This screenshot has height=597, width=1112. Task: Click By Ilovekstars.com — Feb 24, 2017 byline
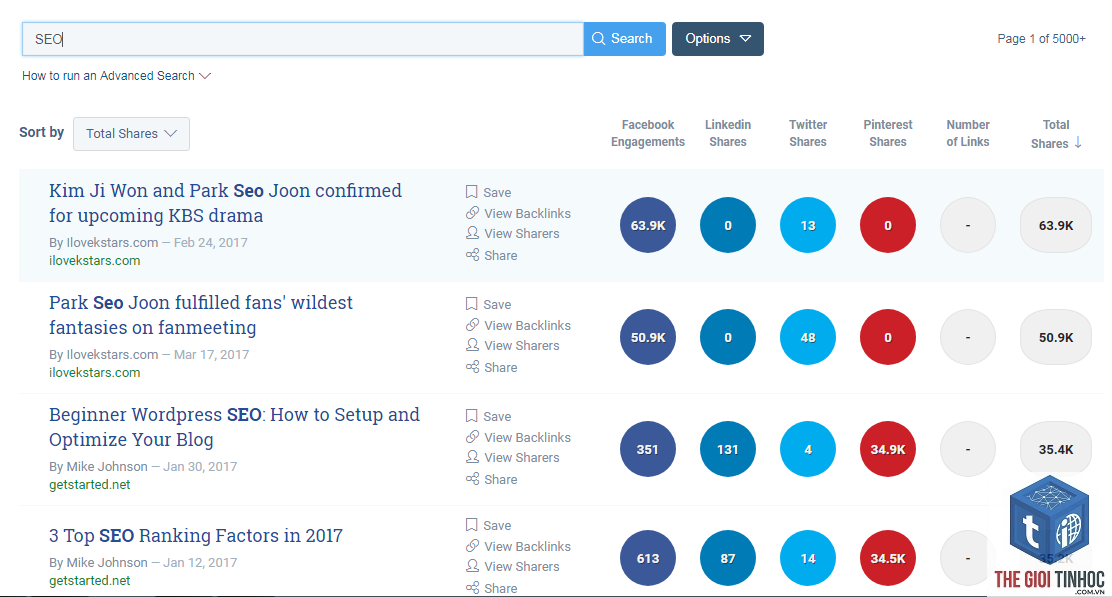pos(148,242)
